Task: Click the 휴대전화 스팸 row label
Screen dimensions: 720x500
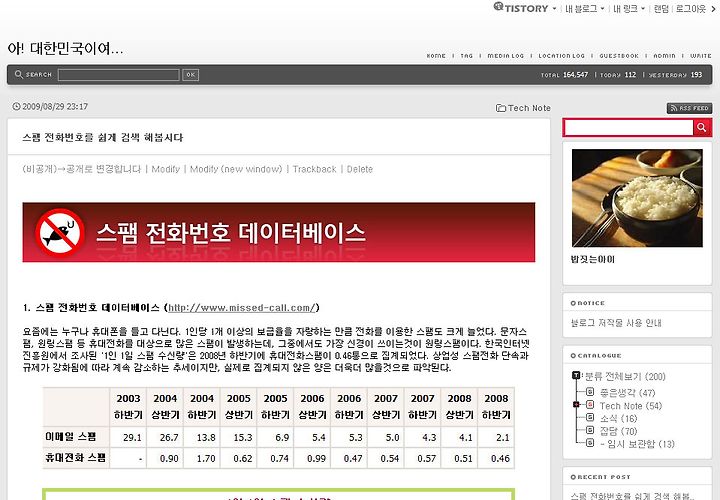Action: (75, 457)
